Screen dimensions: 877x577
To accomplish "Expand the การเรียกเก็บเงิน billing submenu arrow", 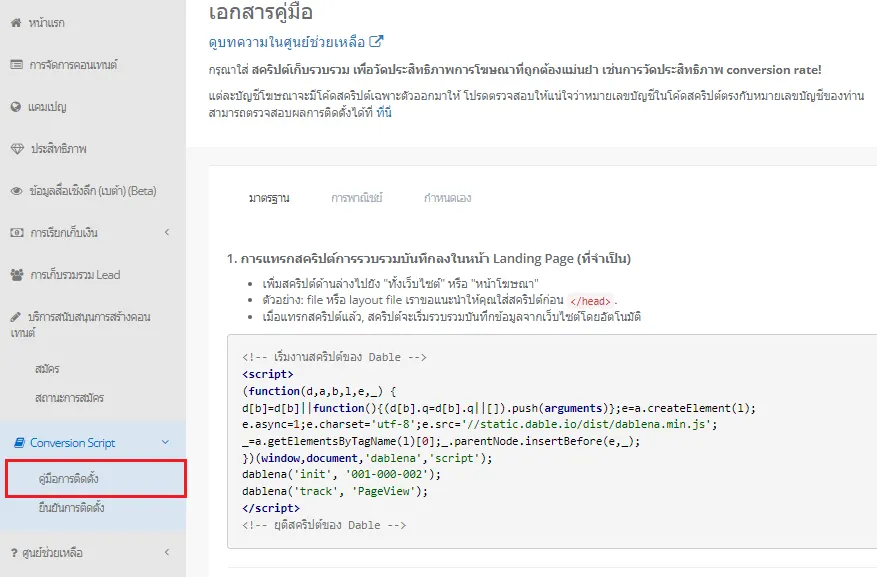I will (167, 232).
